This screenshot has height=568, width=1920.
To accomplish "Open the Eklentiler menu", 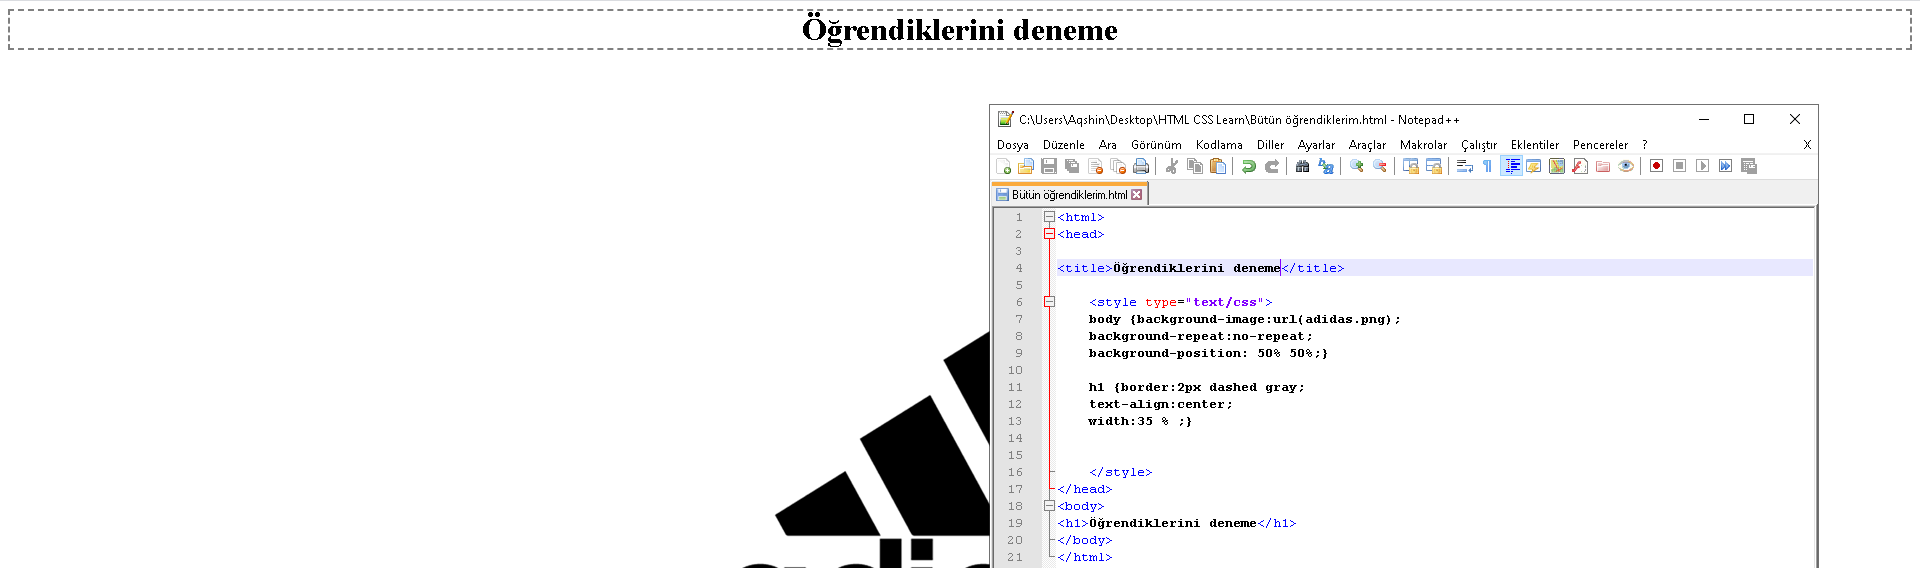I will (x=1535, y=145).
